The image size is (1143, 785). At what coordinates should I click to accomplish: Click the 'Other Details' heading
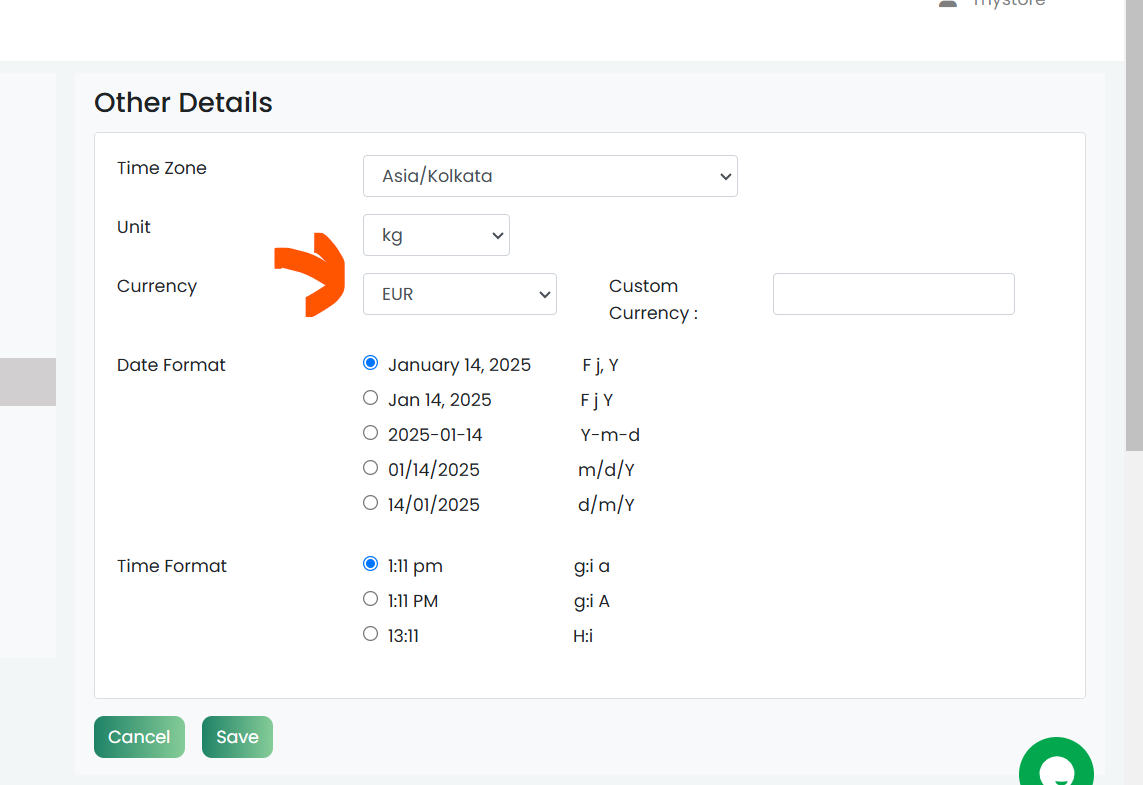183,103
